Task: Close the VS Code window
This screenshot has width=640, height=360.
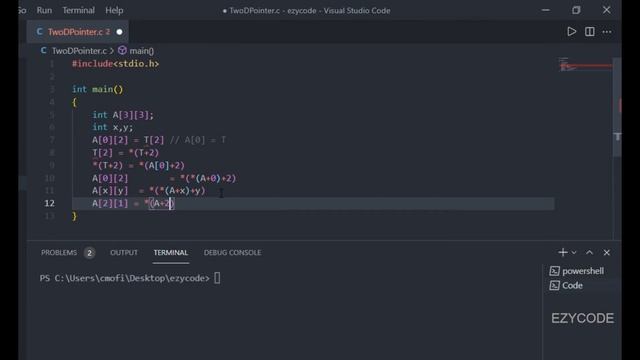Action: (607, 10)
